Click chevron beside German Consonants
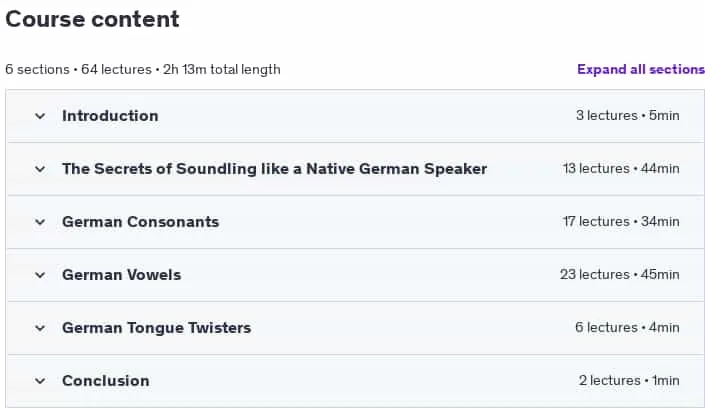This screenshot has width=705, height=408. (40, 222)
